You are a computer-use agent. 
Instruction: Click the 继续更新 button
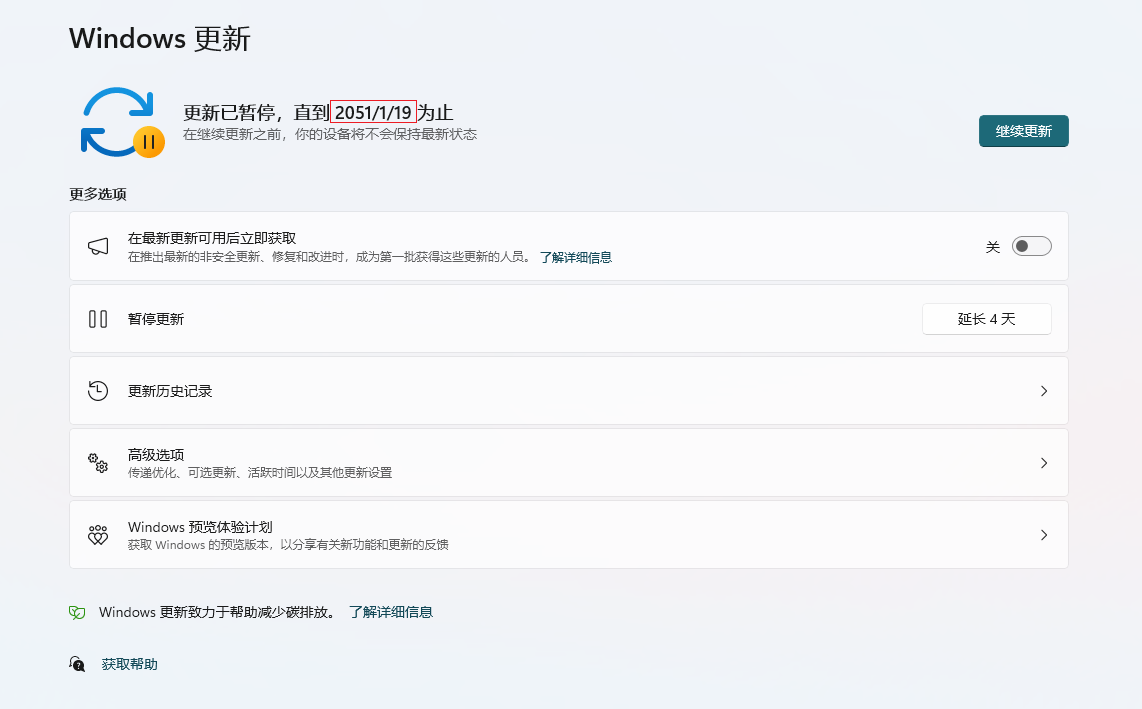[x=1023, y=131]
